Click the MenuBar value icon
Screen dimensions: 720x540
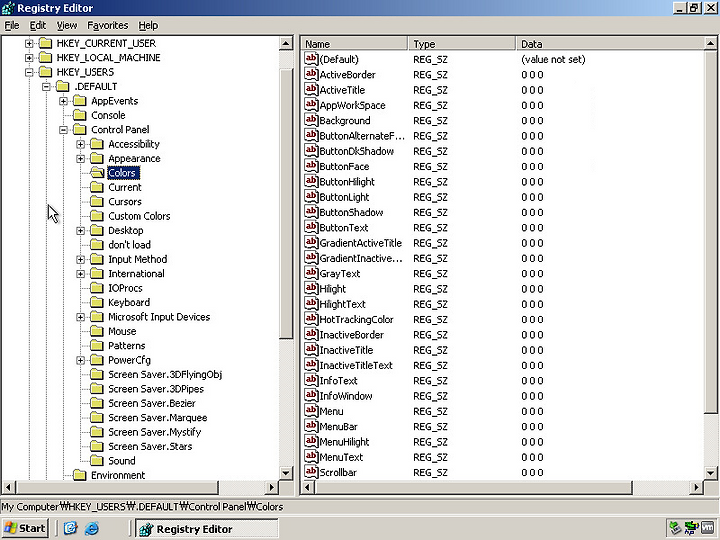(311, 426)
